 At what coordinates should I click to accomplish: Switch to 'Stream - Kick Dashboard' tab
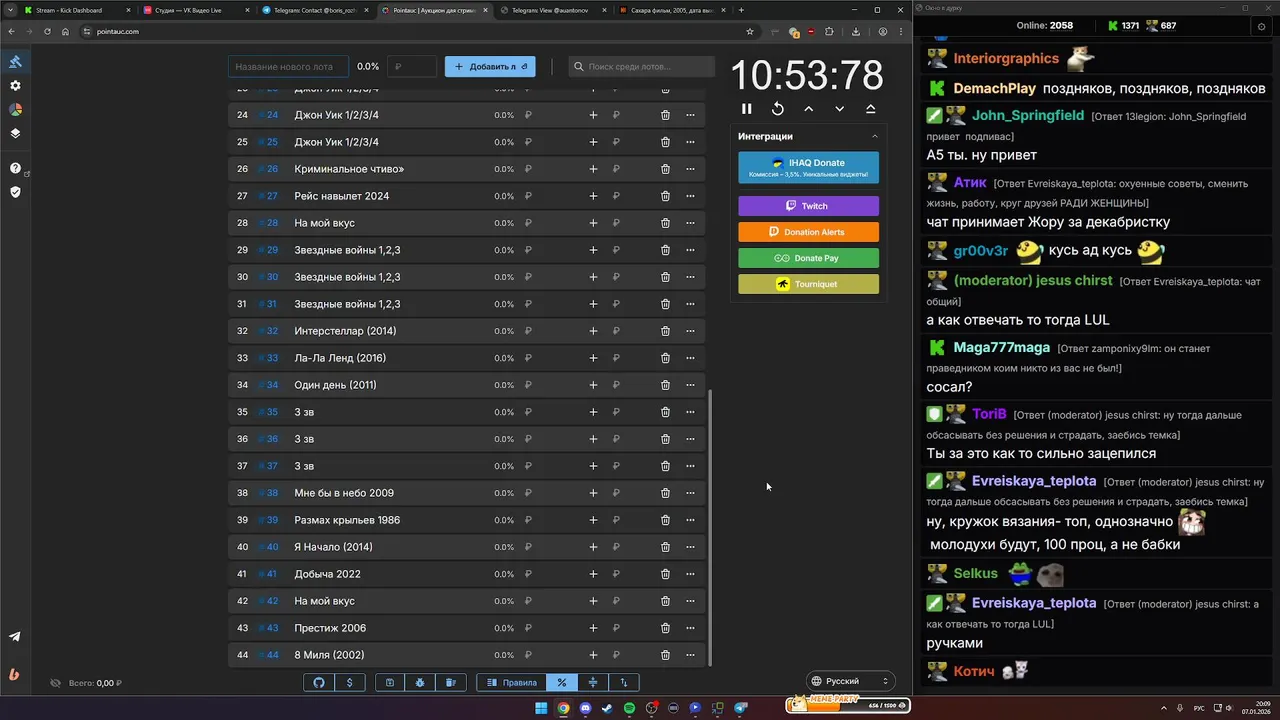tap(76, 10)
